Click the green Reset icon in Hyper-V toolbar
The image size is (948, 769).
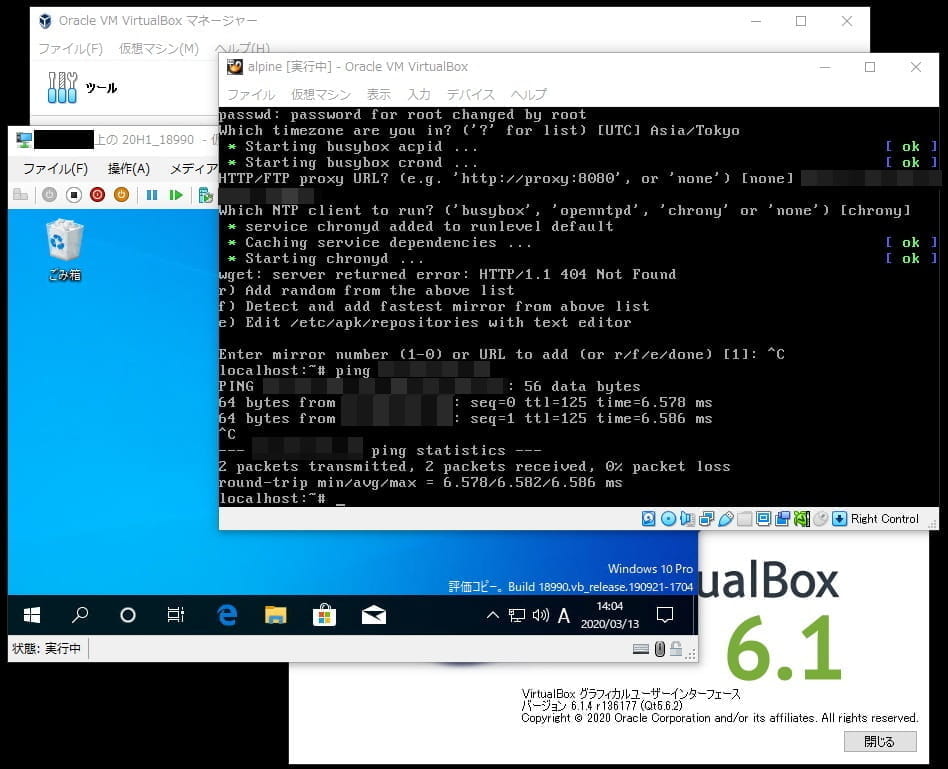pyautogui.click(x=176, y=195)
